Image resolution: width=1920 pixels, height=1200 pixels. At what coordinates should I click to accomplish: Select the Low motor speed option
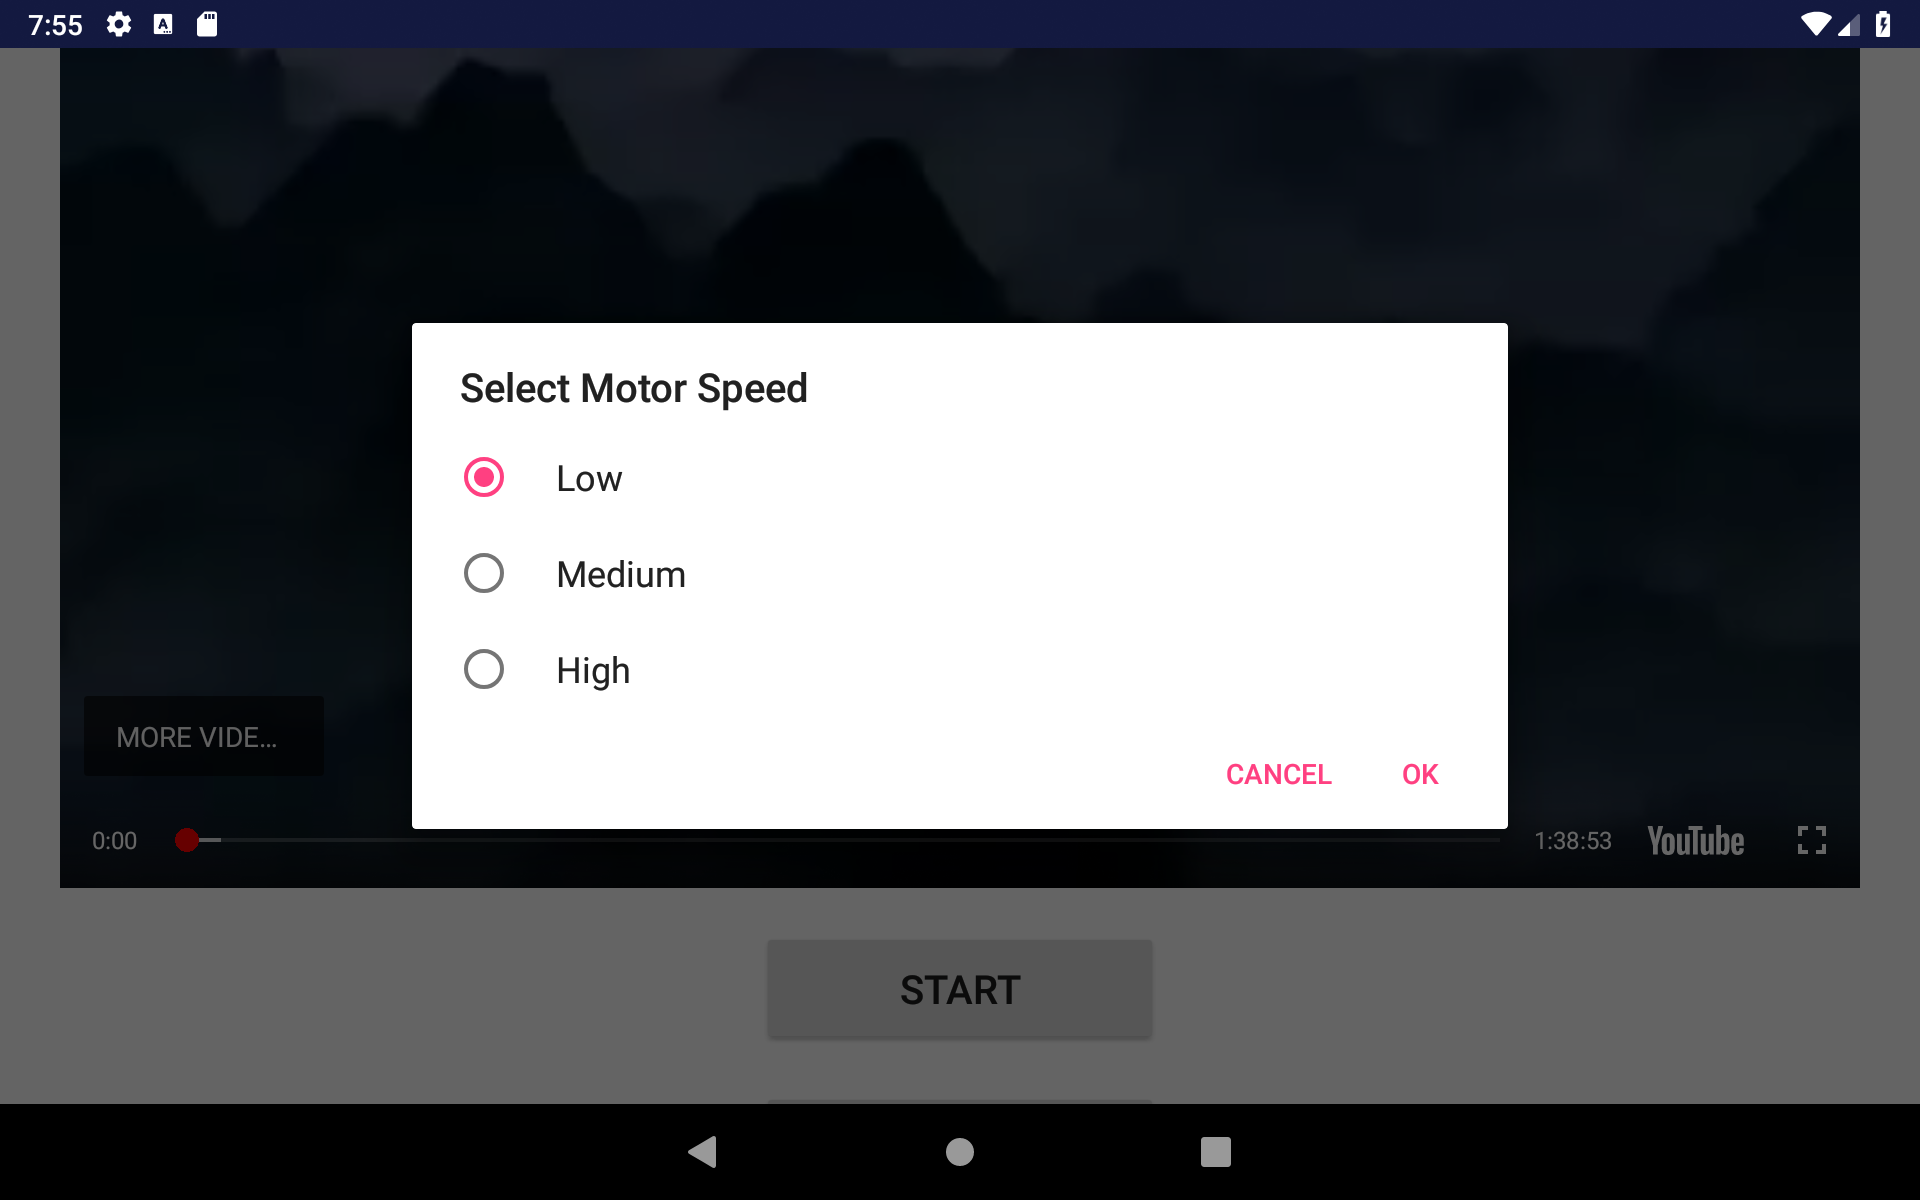point(484,477)
